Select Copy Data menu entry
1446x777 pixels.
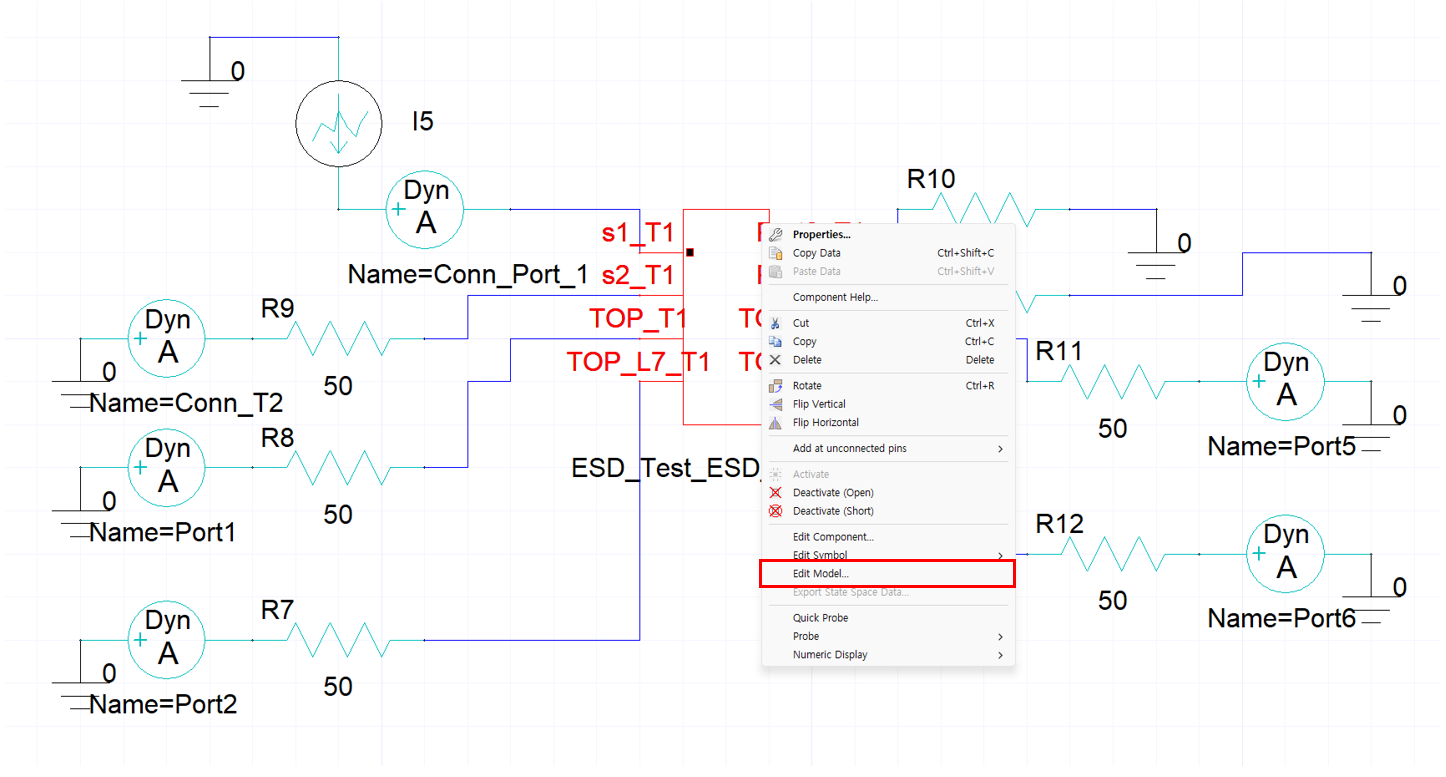(817, 253)
